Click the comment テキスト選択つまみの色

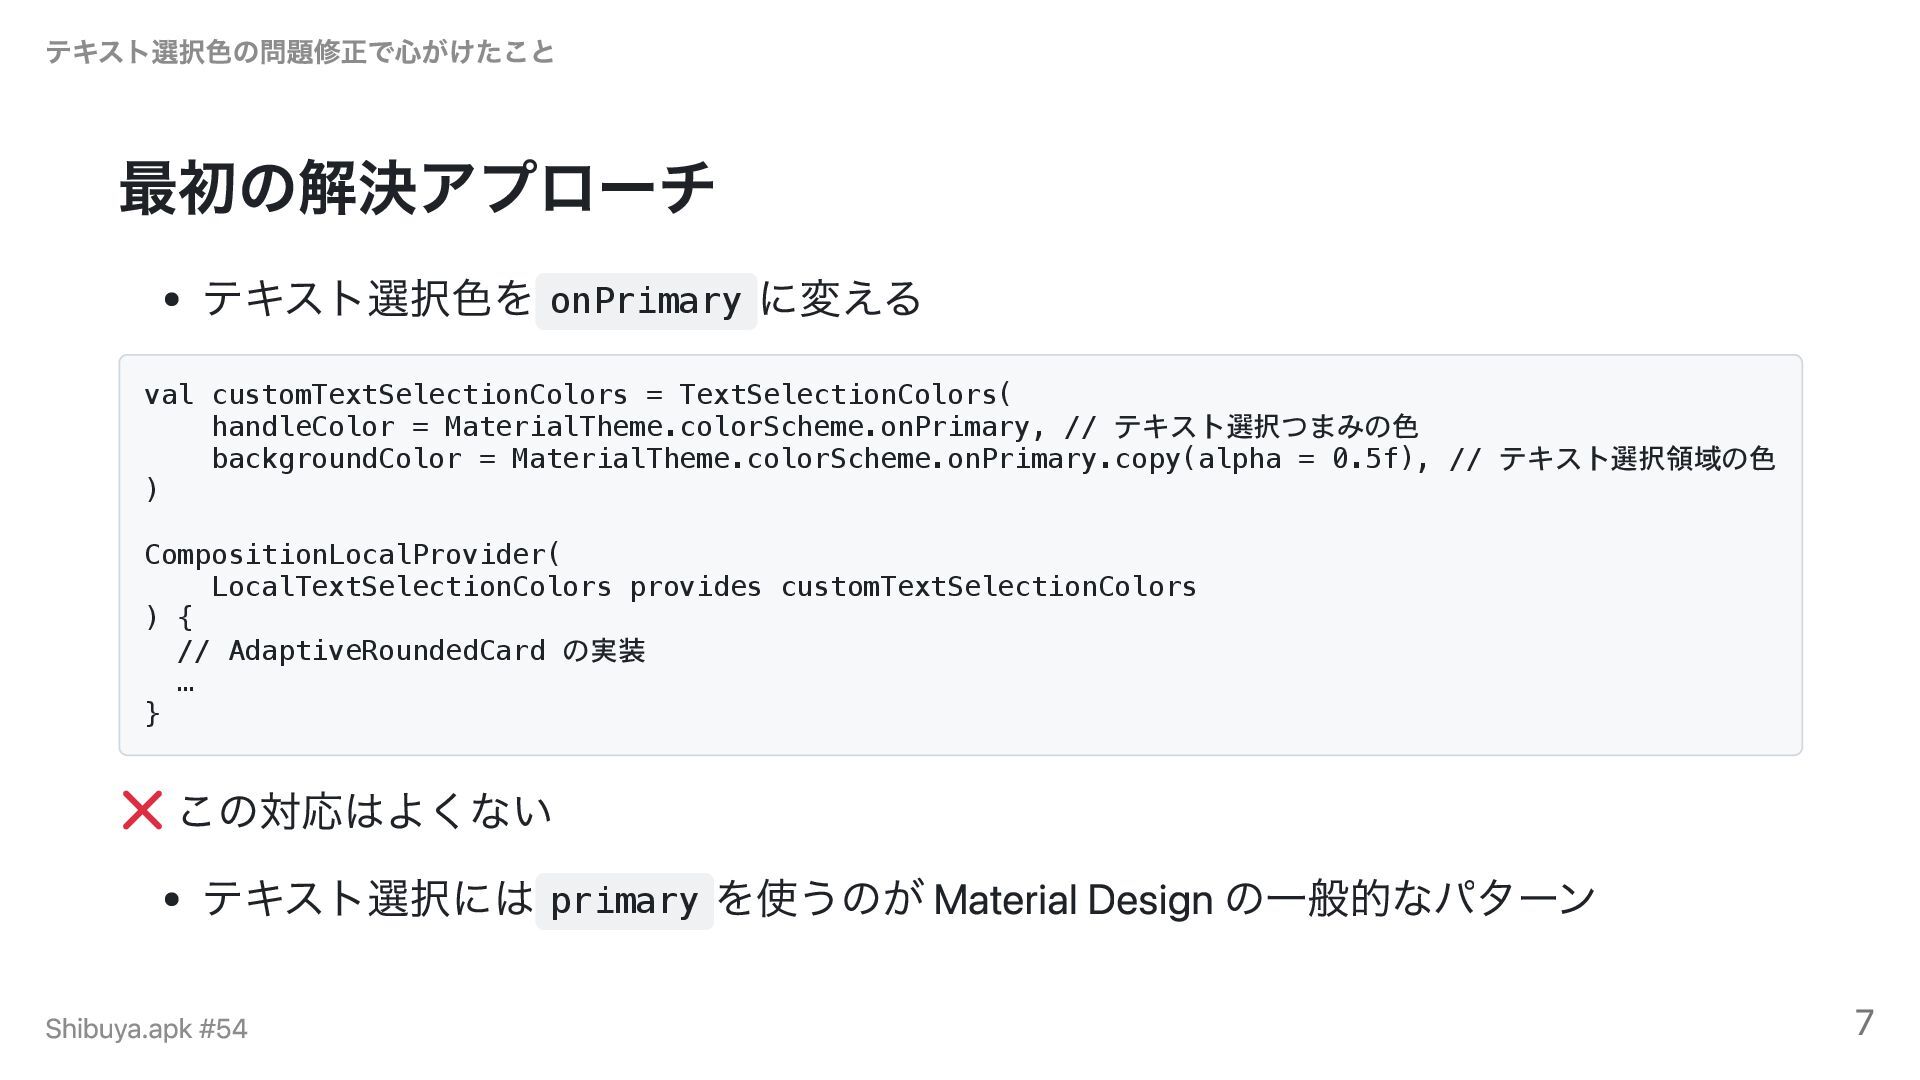(x=1265, y=427)
